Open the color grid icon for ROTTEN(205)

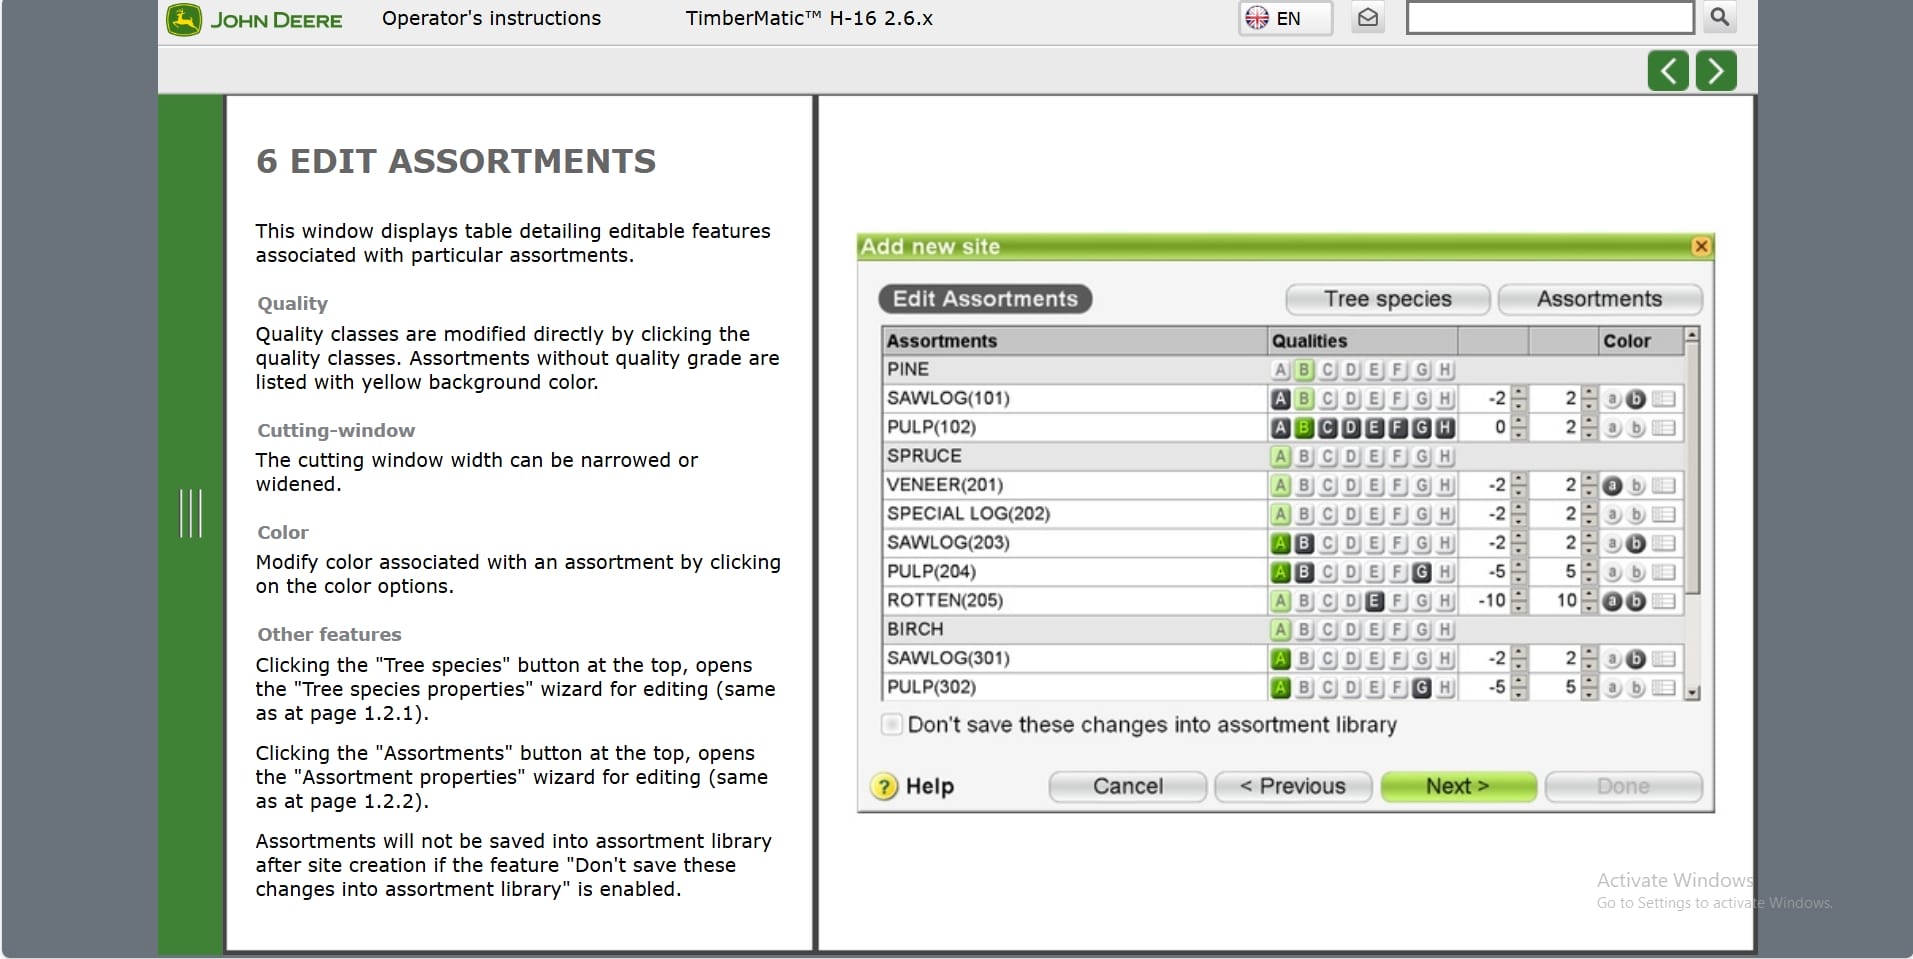click(x=1663, y=601)
